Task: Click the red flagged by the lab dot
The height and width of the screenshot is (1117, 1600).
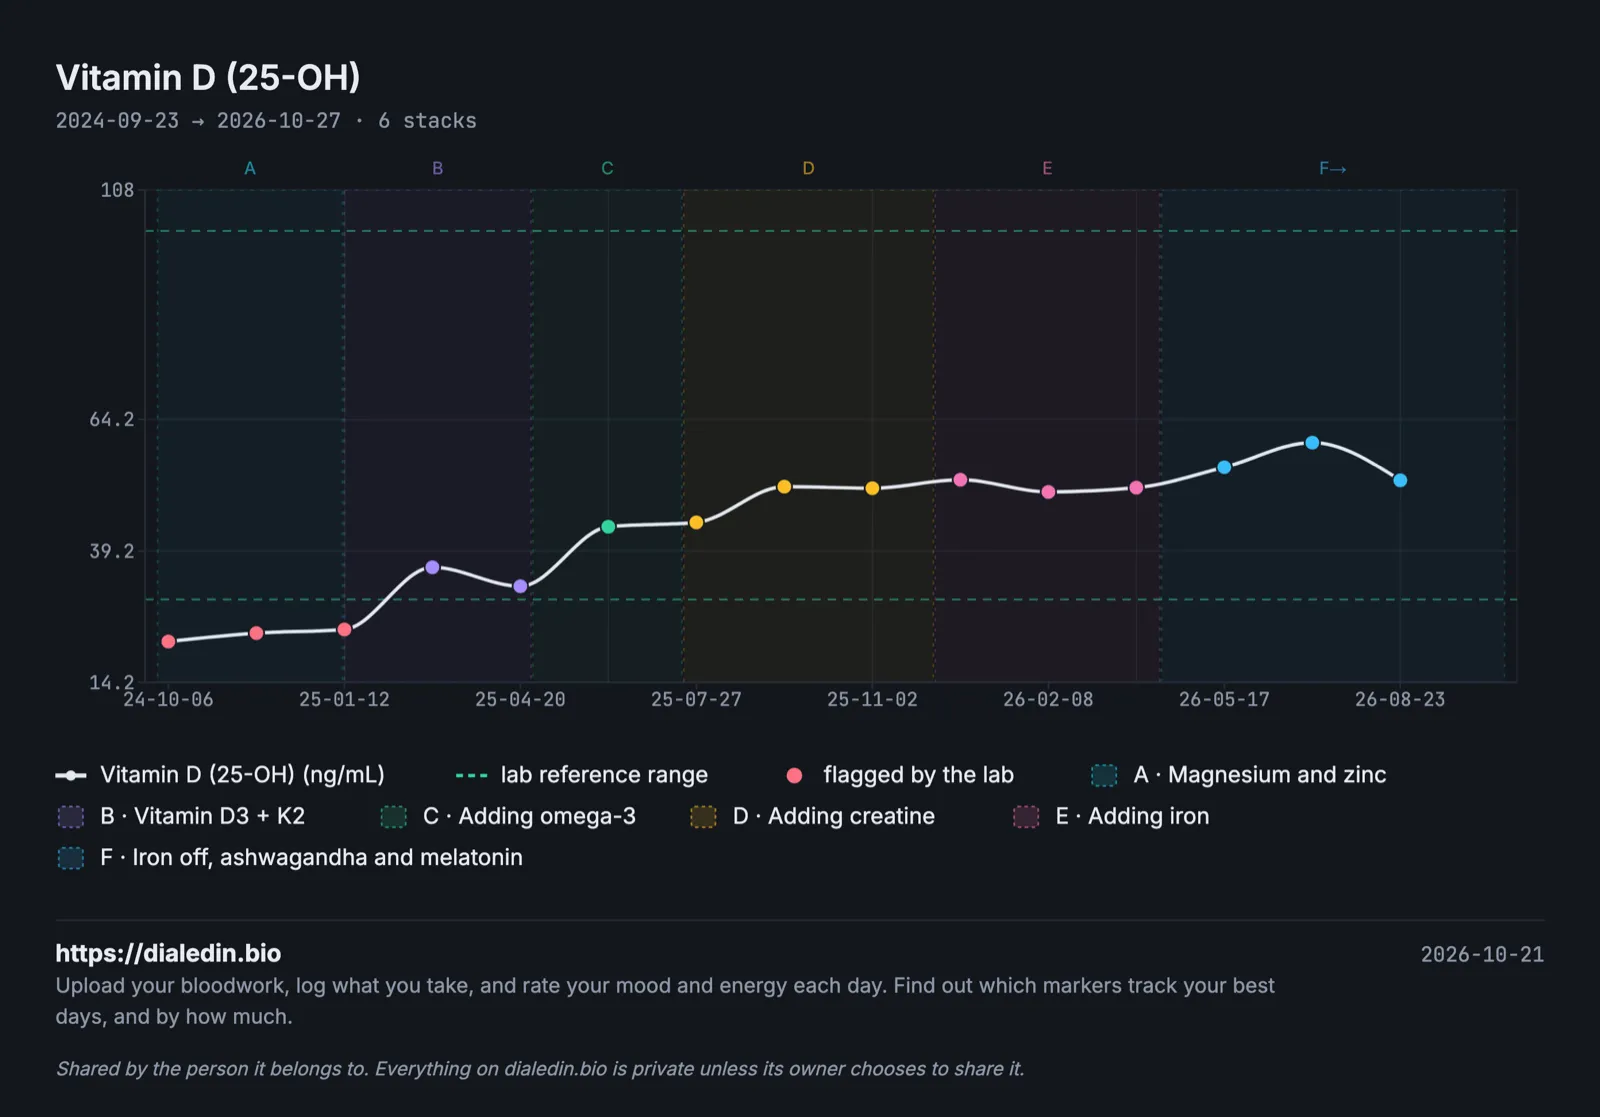Action: 795,775
